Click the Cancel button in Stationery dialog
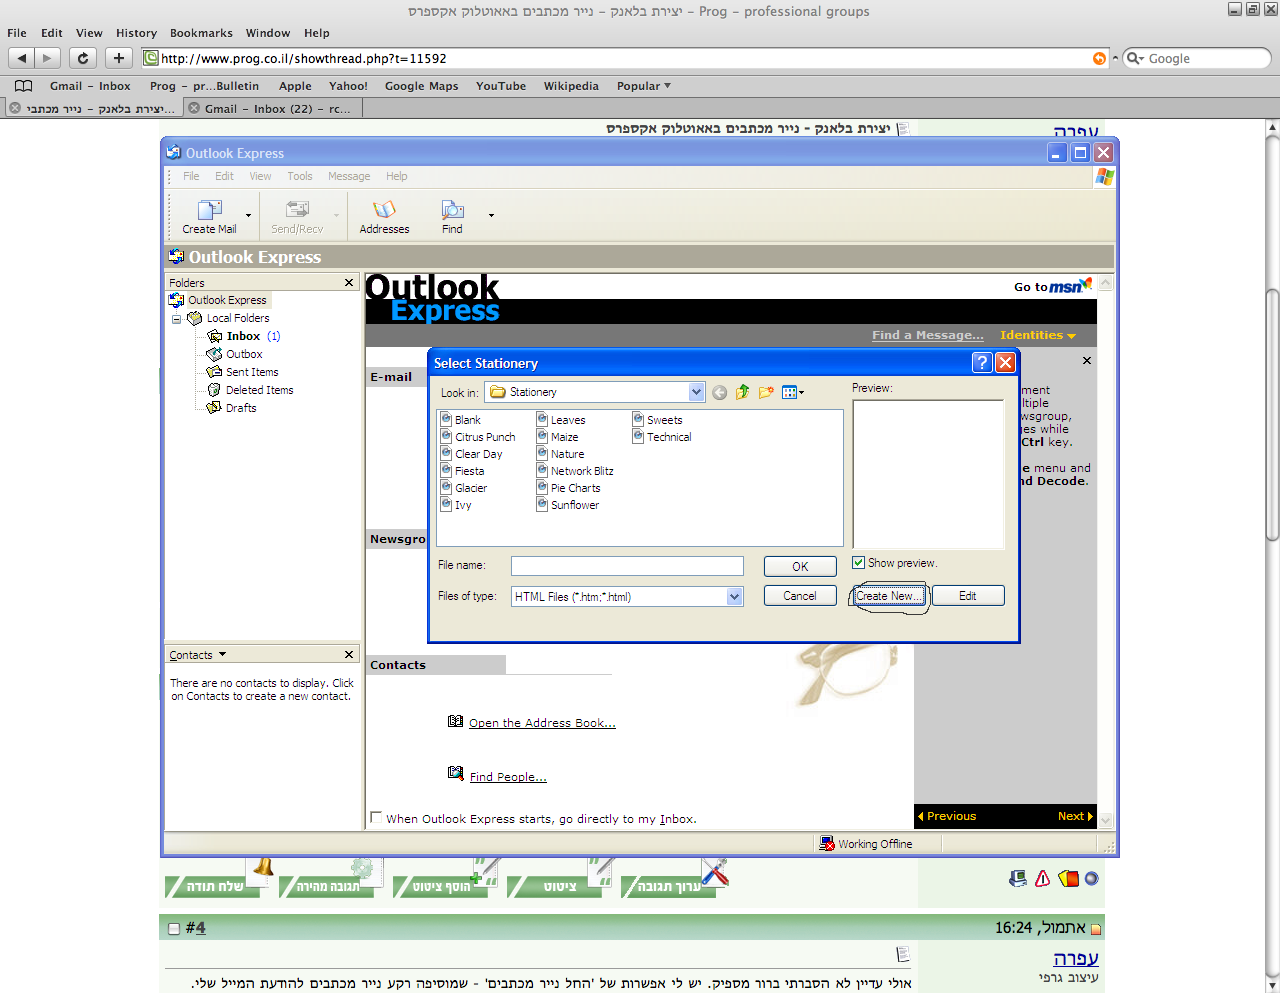 [800, 596]
